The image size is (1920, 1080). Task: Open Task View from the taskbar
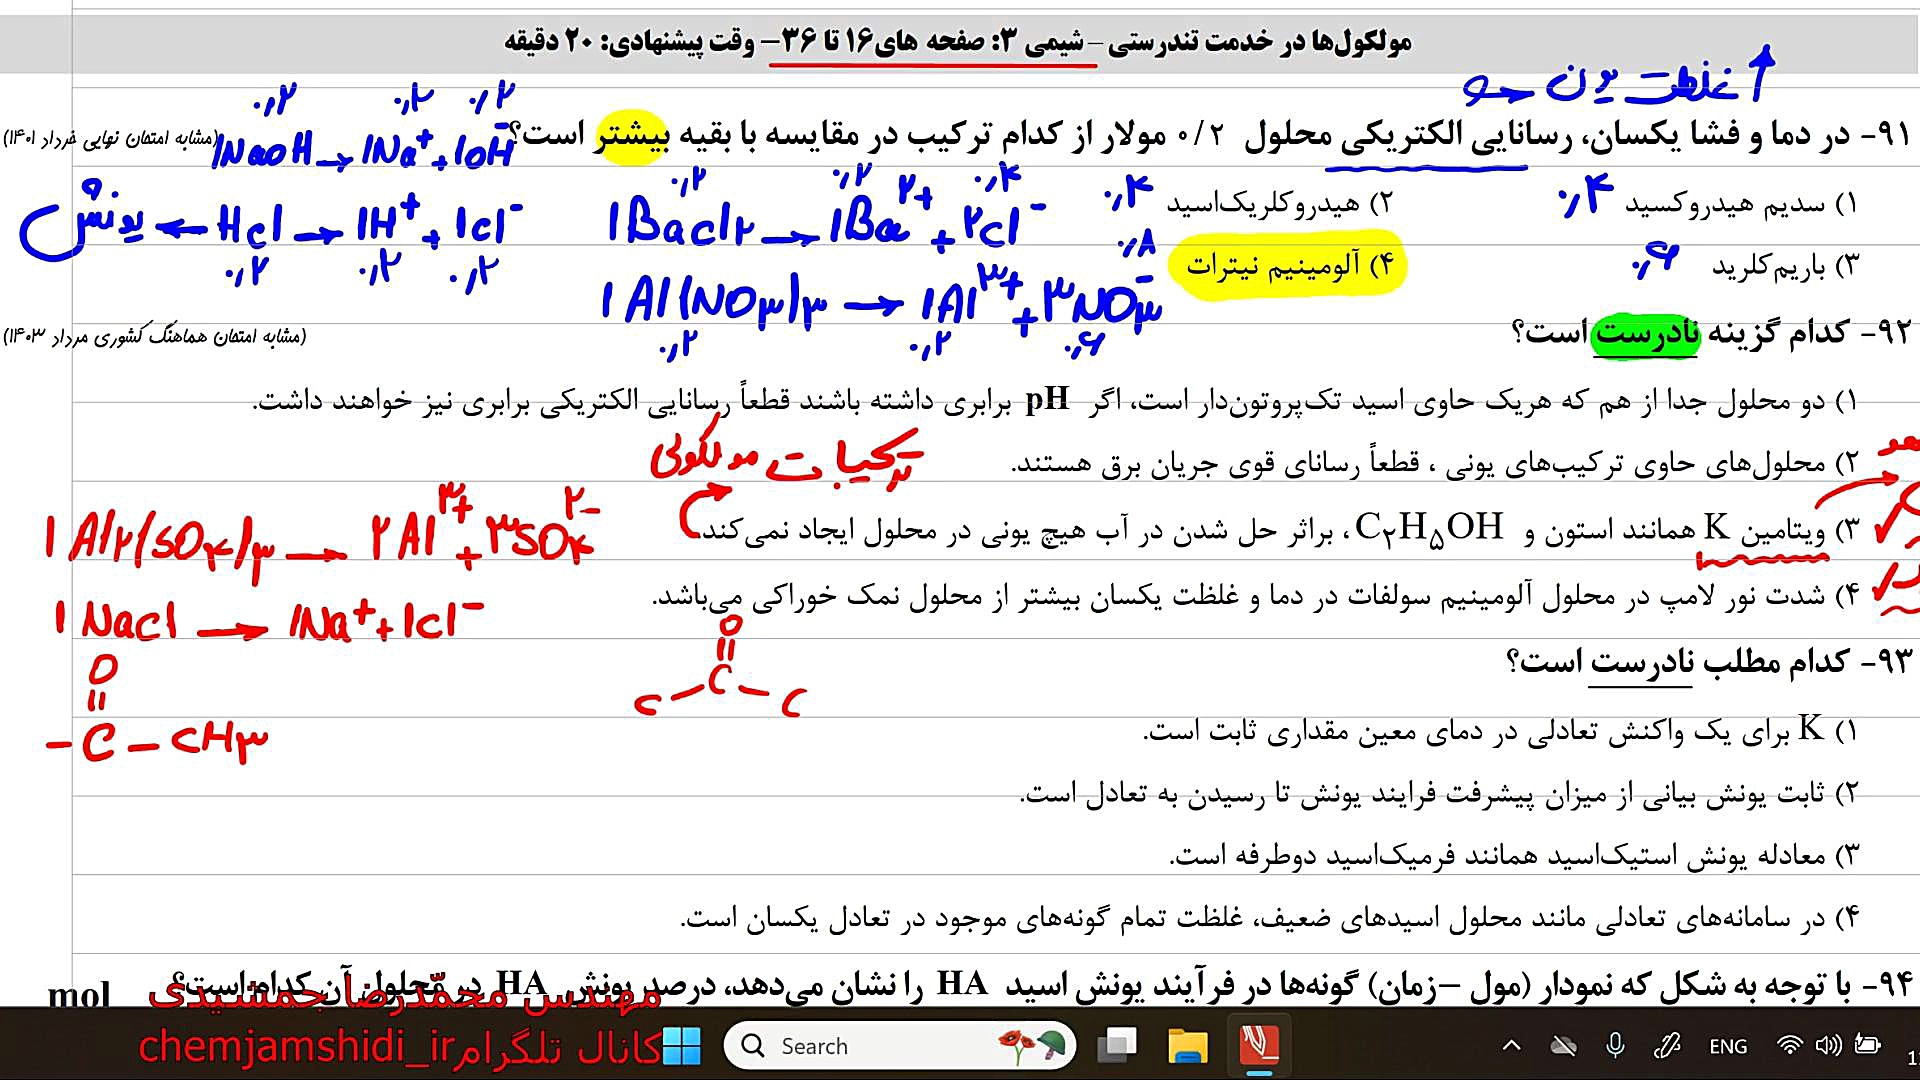[1117, 1046]
